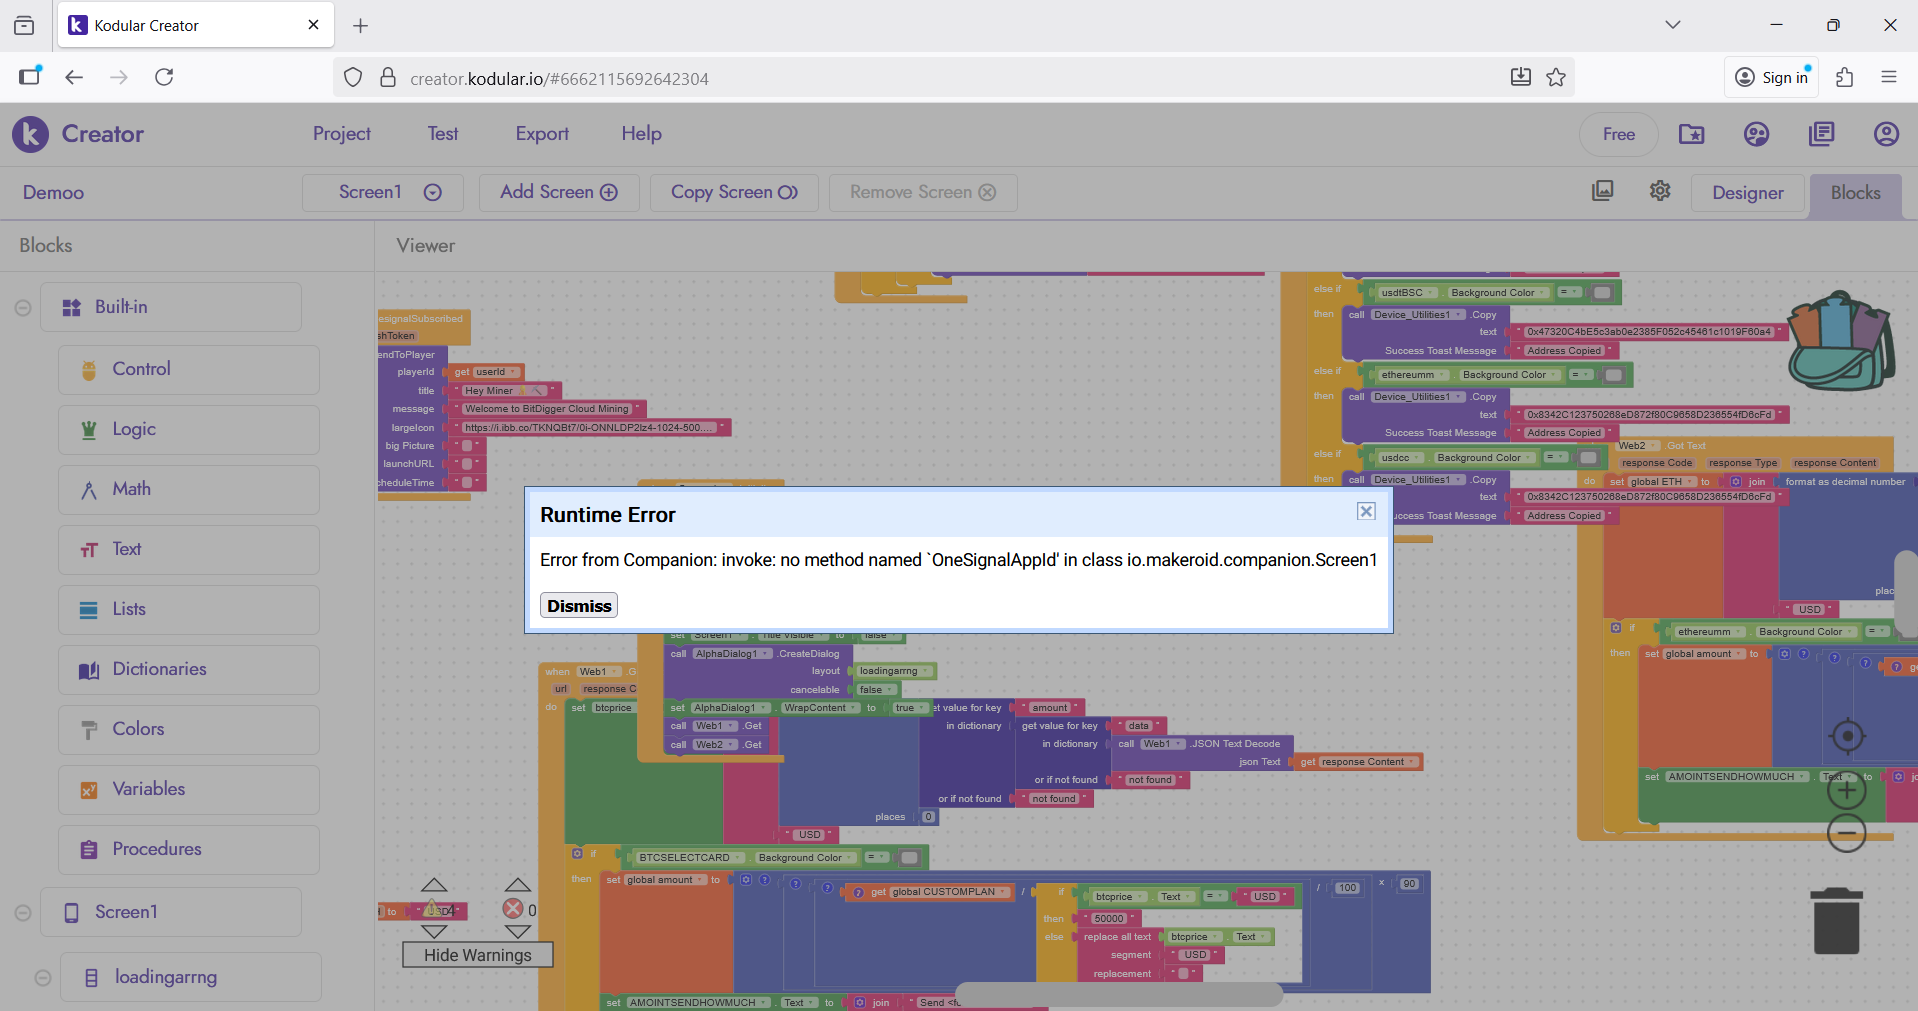Center the workspace with the crosshair icon
The image size is (1918, 1011).
1847,737
